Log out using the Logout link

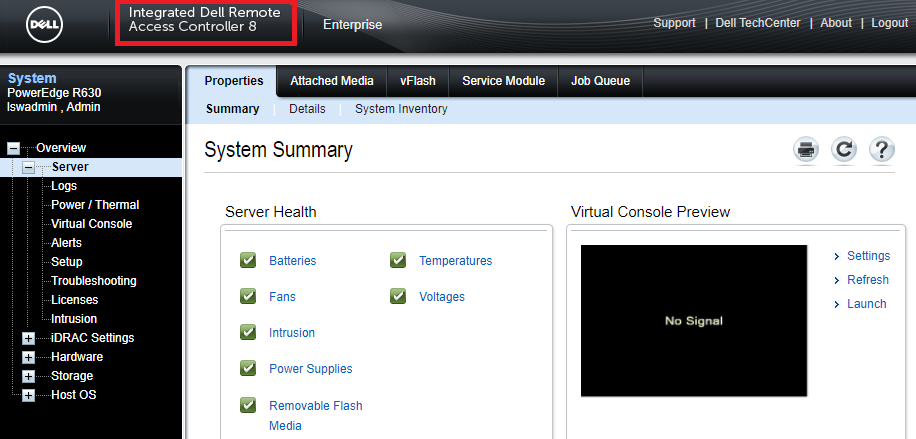[x=890, y=23]
